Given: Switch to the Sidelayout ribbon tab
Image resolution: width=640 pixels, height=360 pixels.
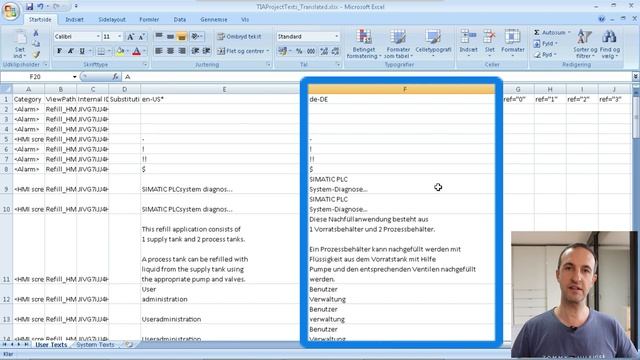Looking at the screenshot, I should (x=112, y=19).
